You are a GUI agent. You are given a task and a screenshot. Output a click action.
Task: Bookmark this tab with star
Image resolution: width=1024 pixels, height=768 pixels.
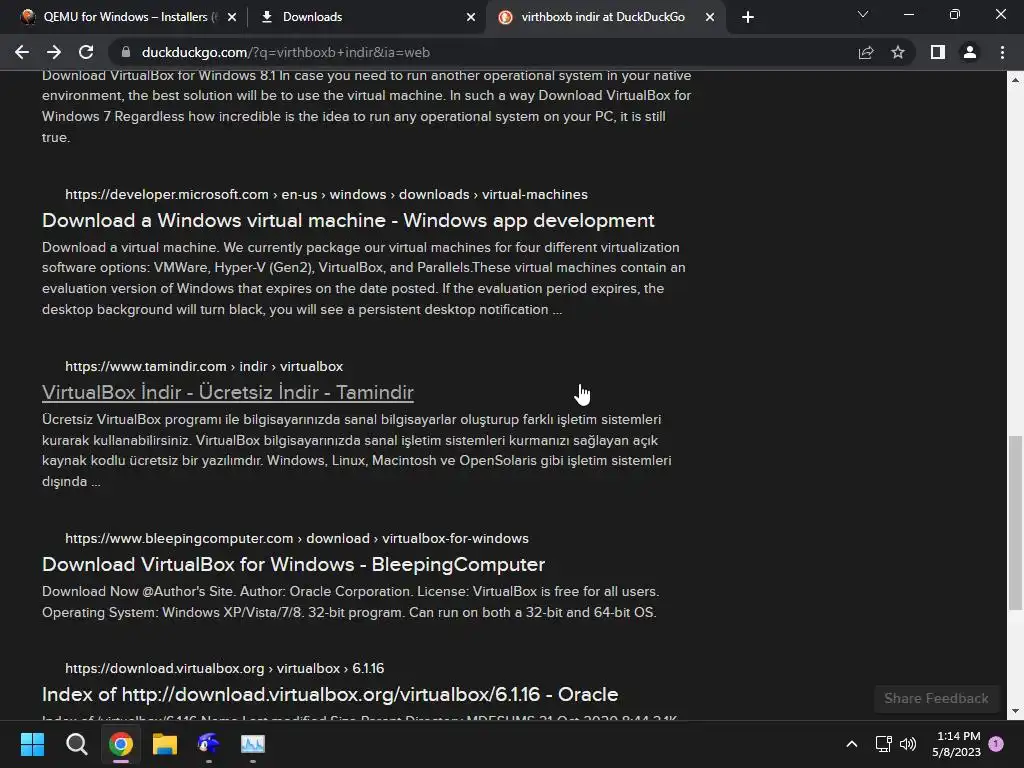pyautogui.click(x=898, y=52)
